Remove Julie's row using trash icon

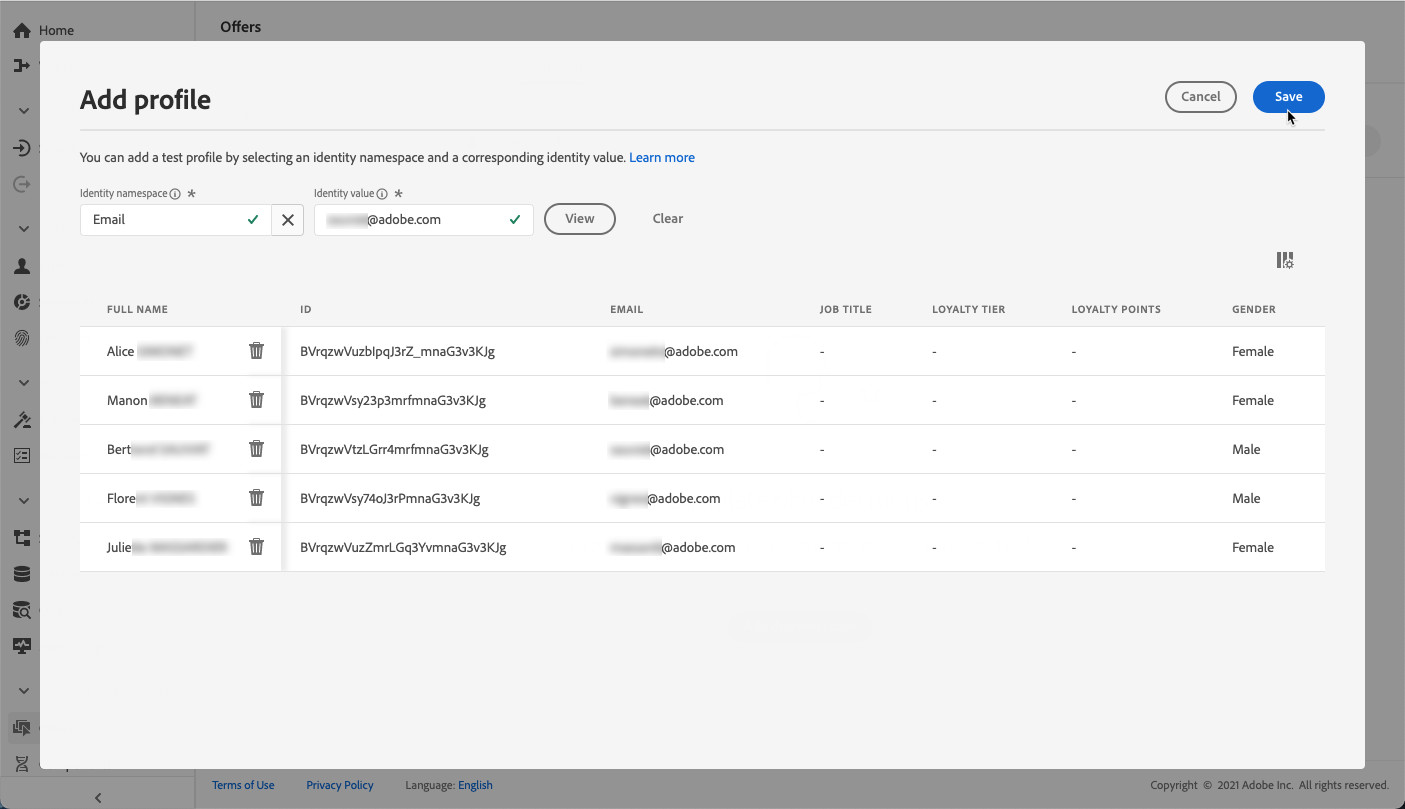(256, 547)
